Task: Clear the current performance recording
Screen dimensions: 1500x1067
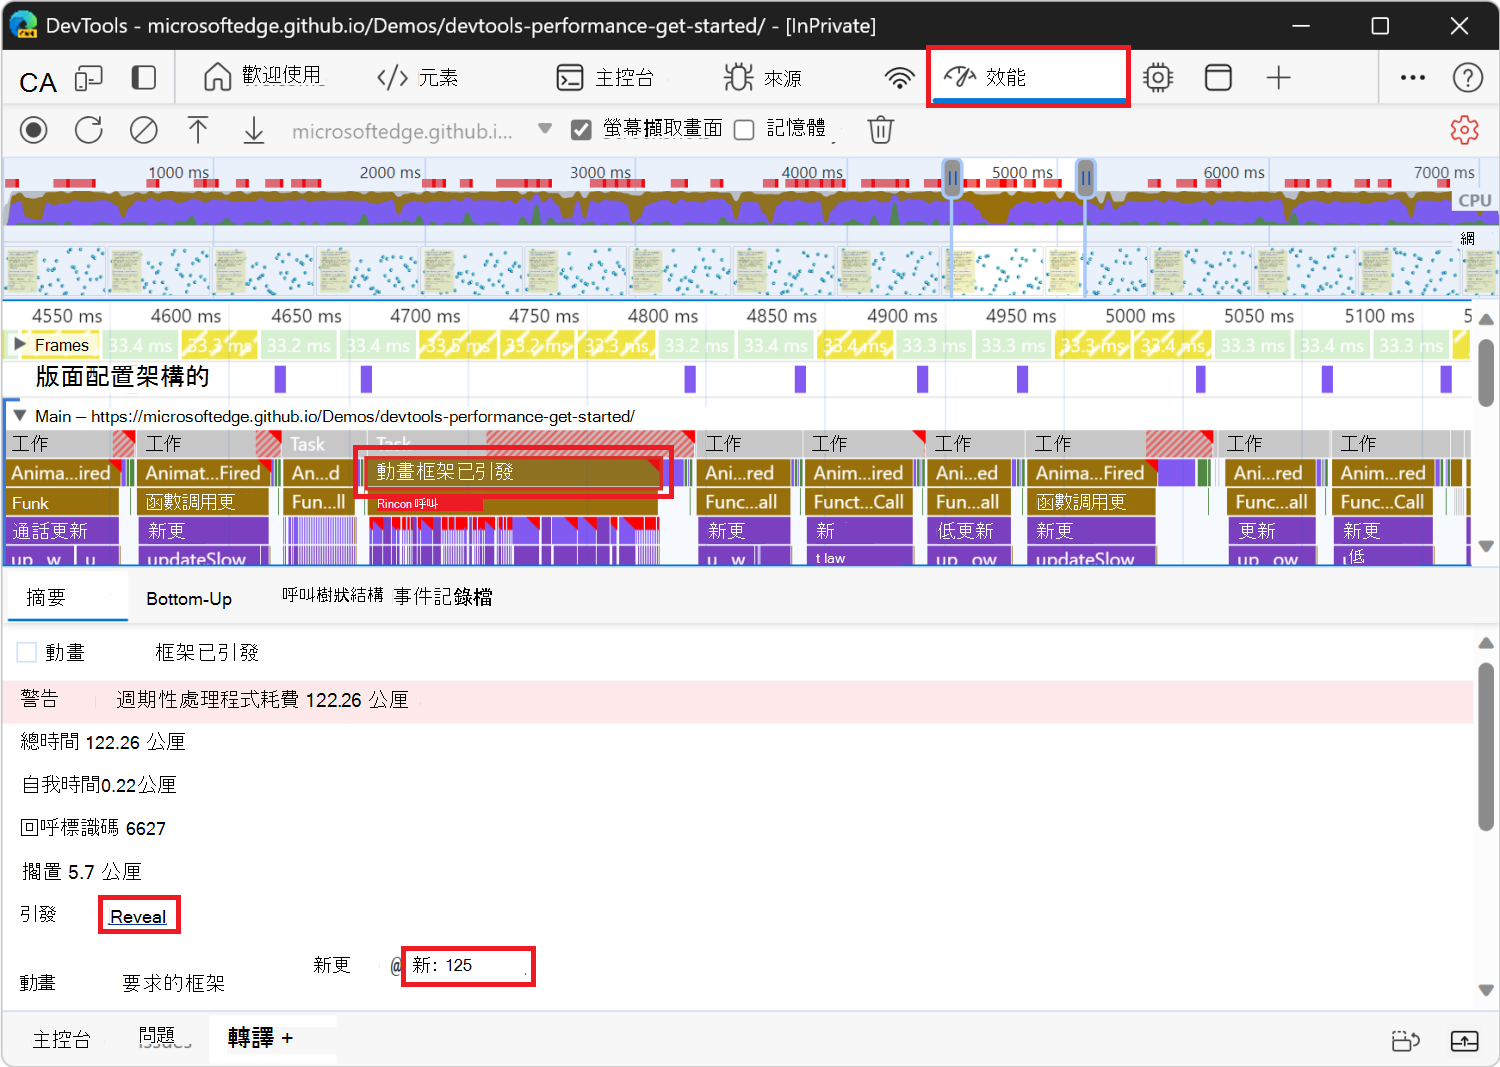Action: click(144, 130)
